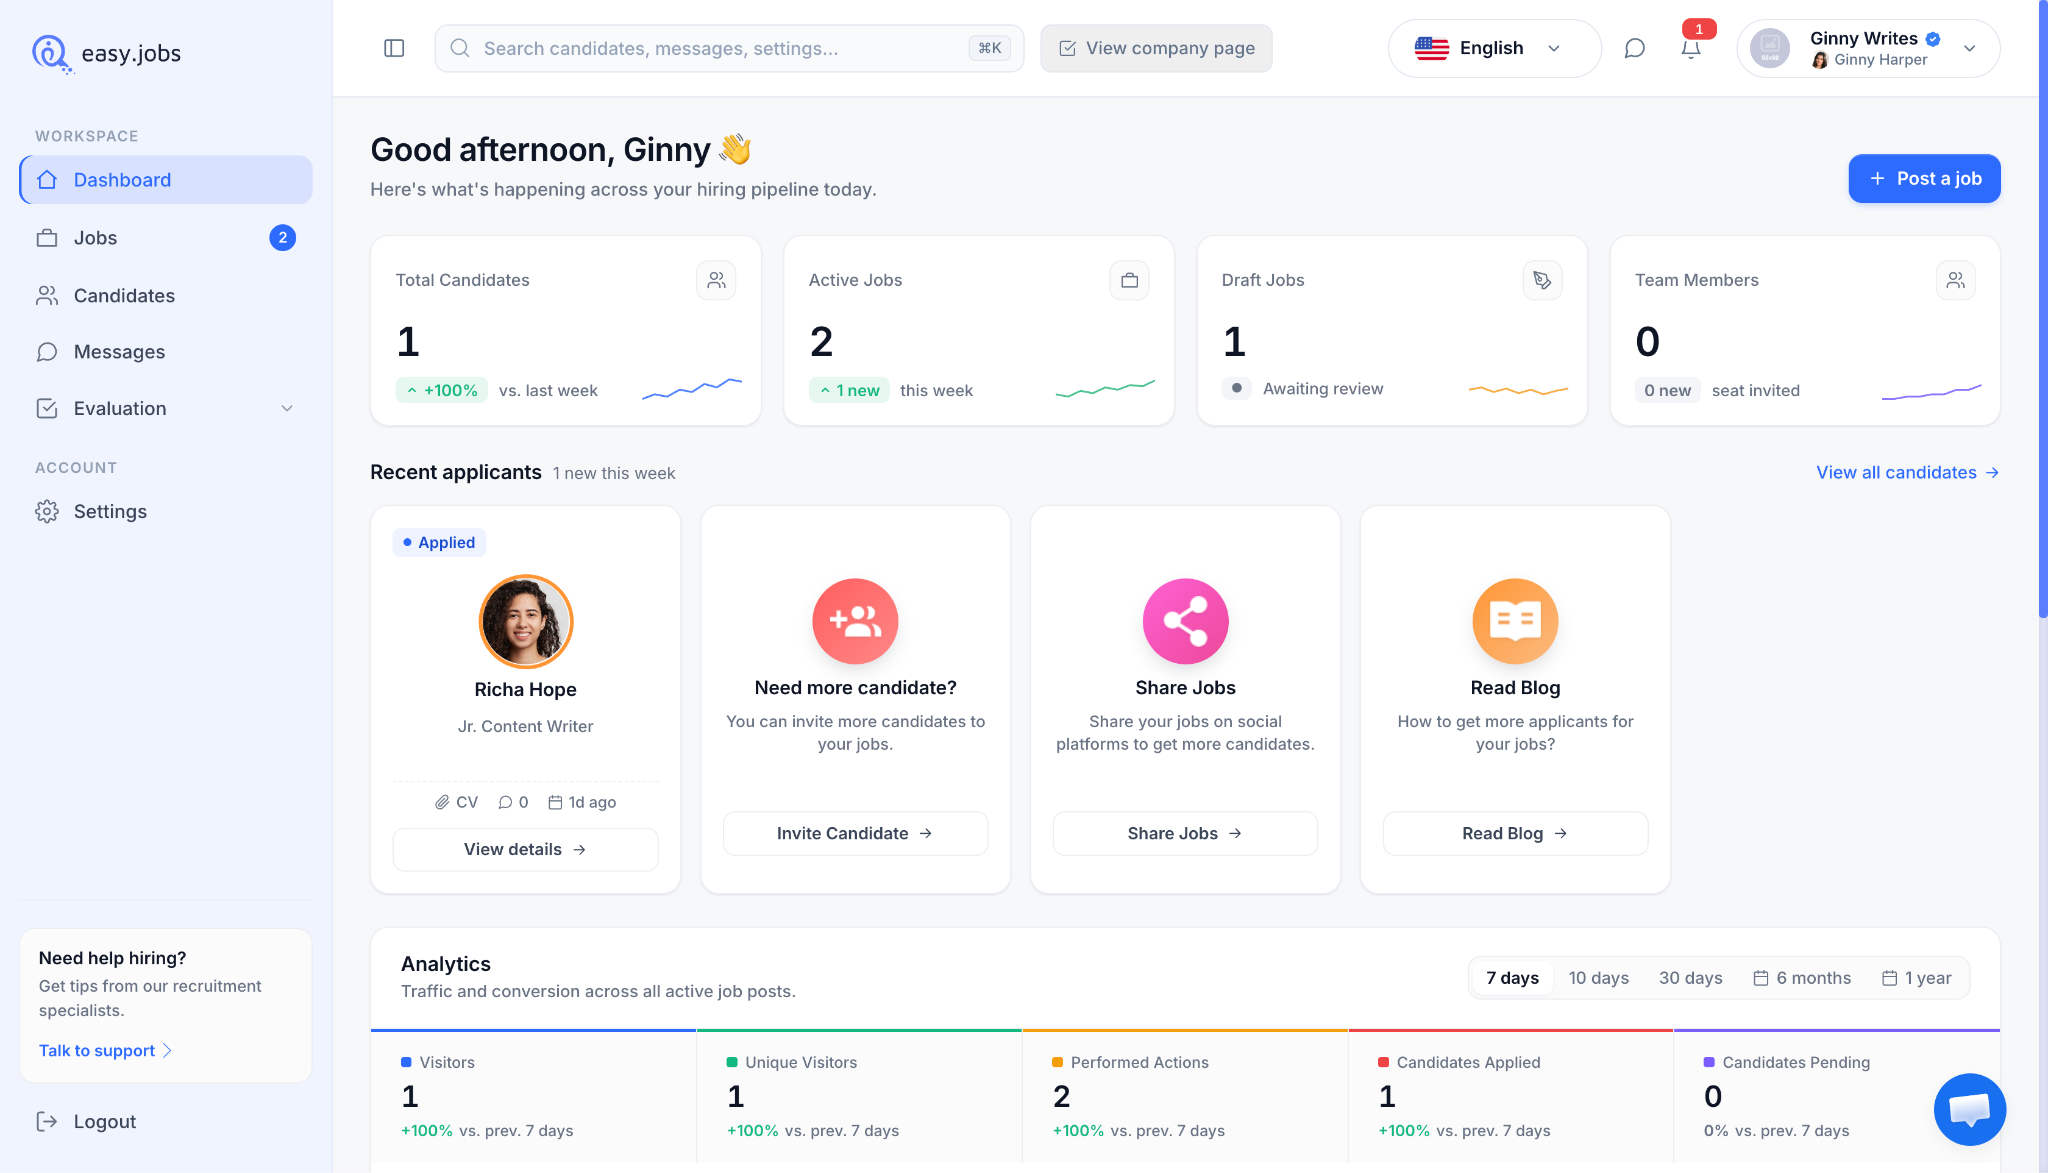The width and height of the screenshot is (2048, 1173).
Task: Click the Visitors analytics stat
Action: pyautogui.click(x=533, y=1097)
